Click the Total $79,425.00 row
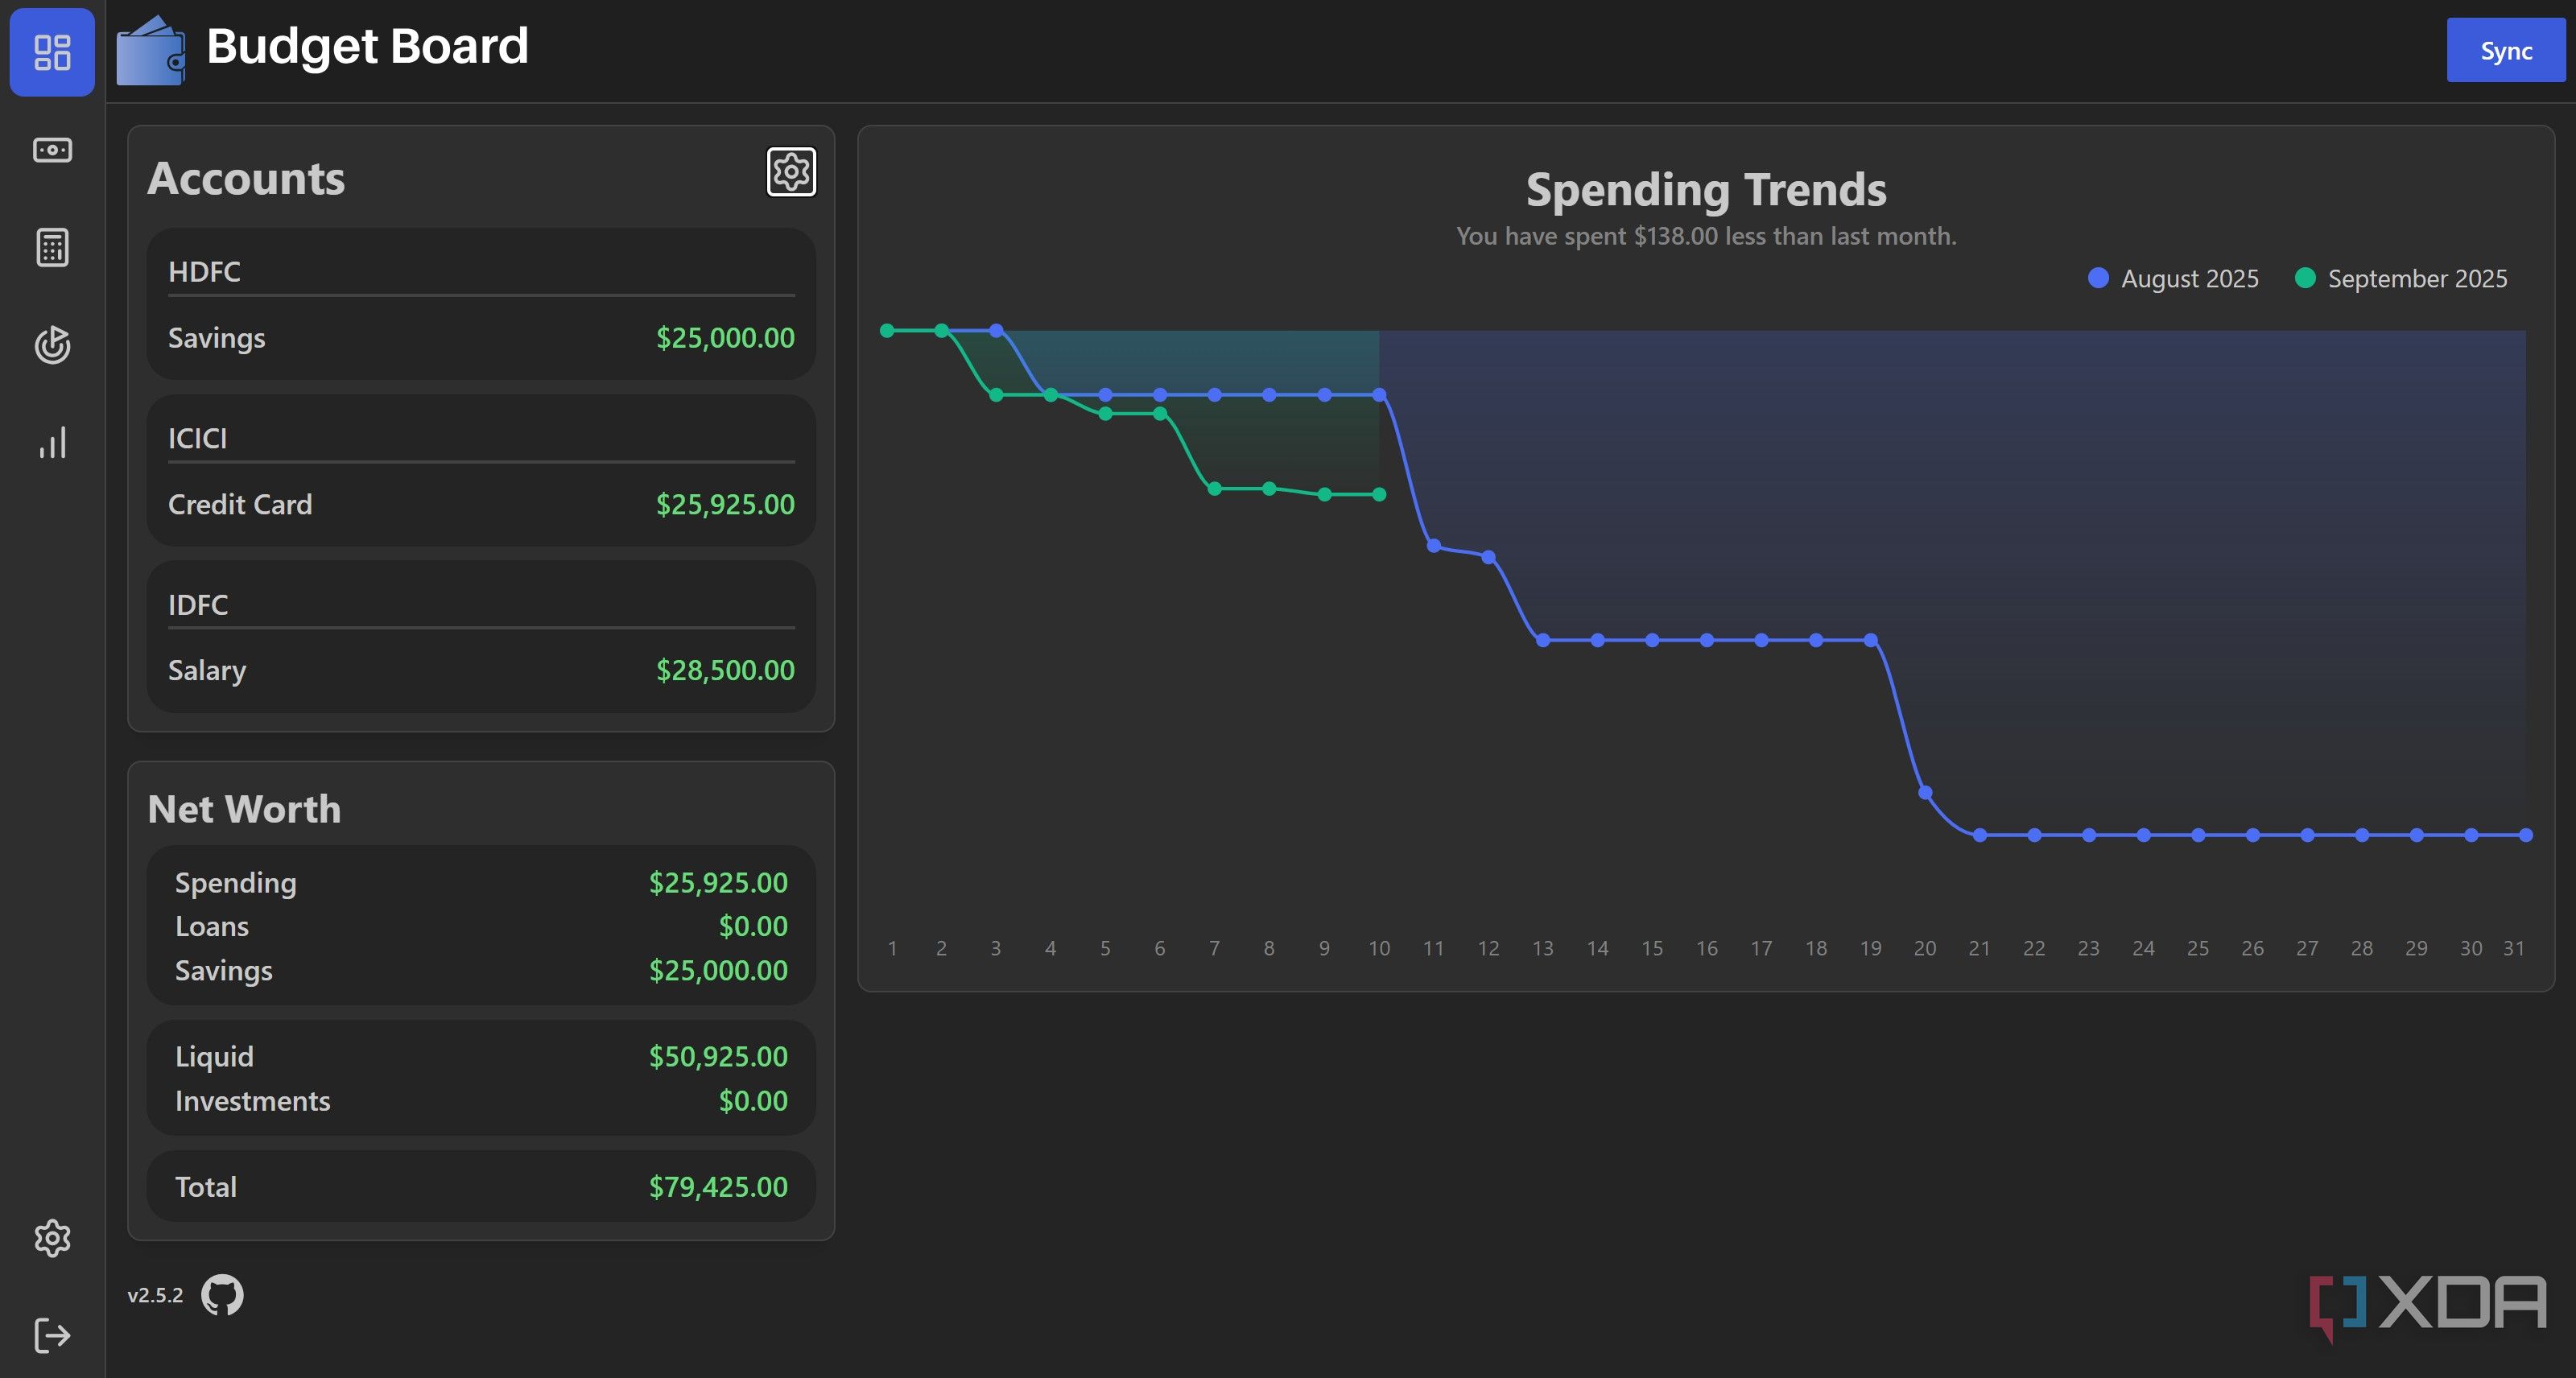The image size is (2576, 1378). point(481,1187)
